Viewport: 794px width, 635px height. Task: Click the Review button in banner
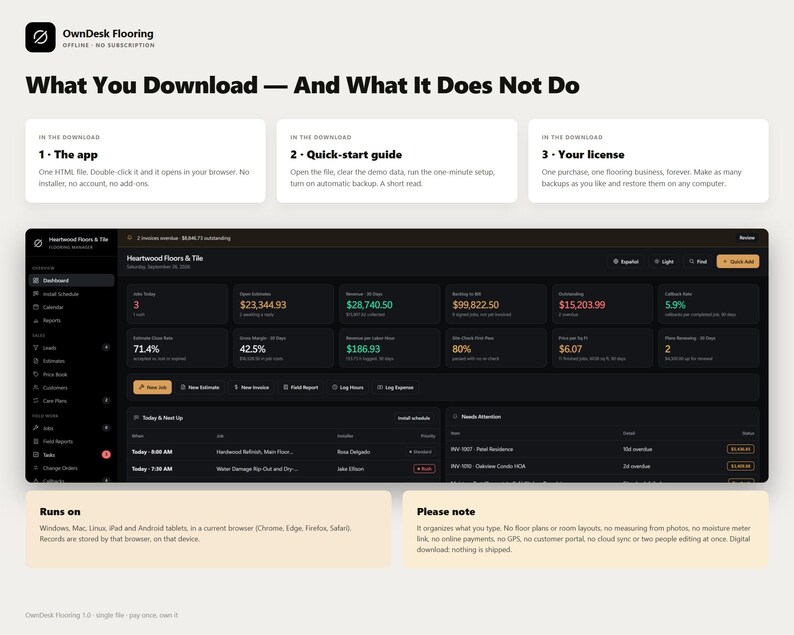point(747,237)
